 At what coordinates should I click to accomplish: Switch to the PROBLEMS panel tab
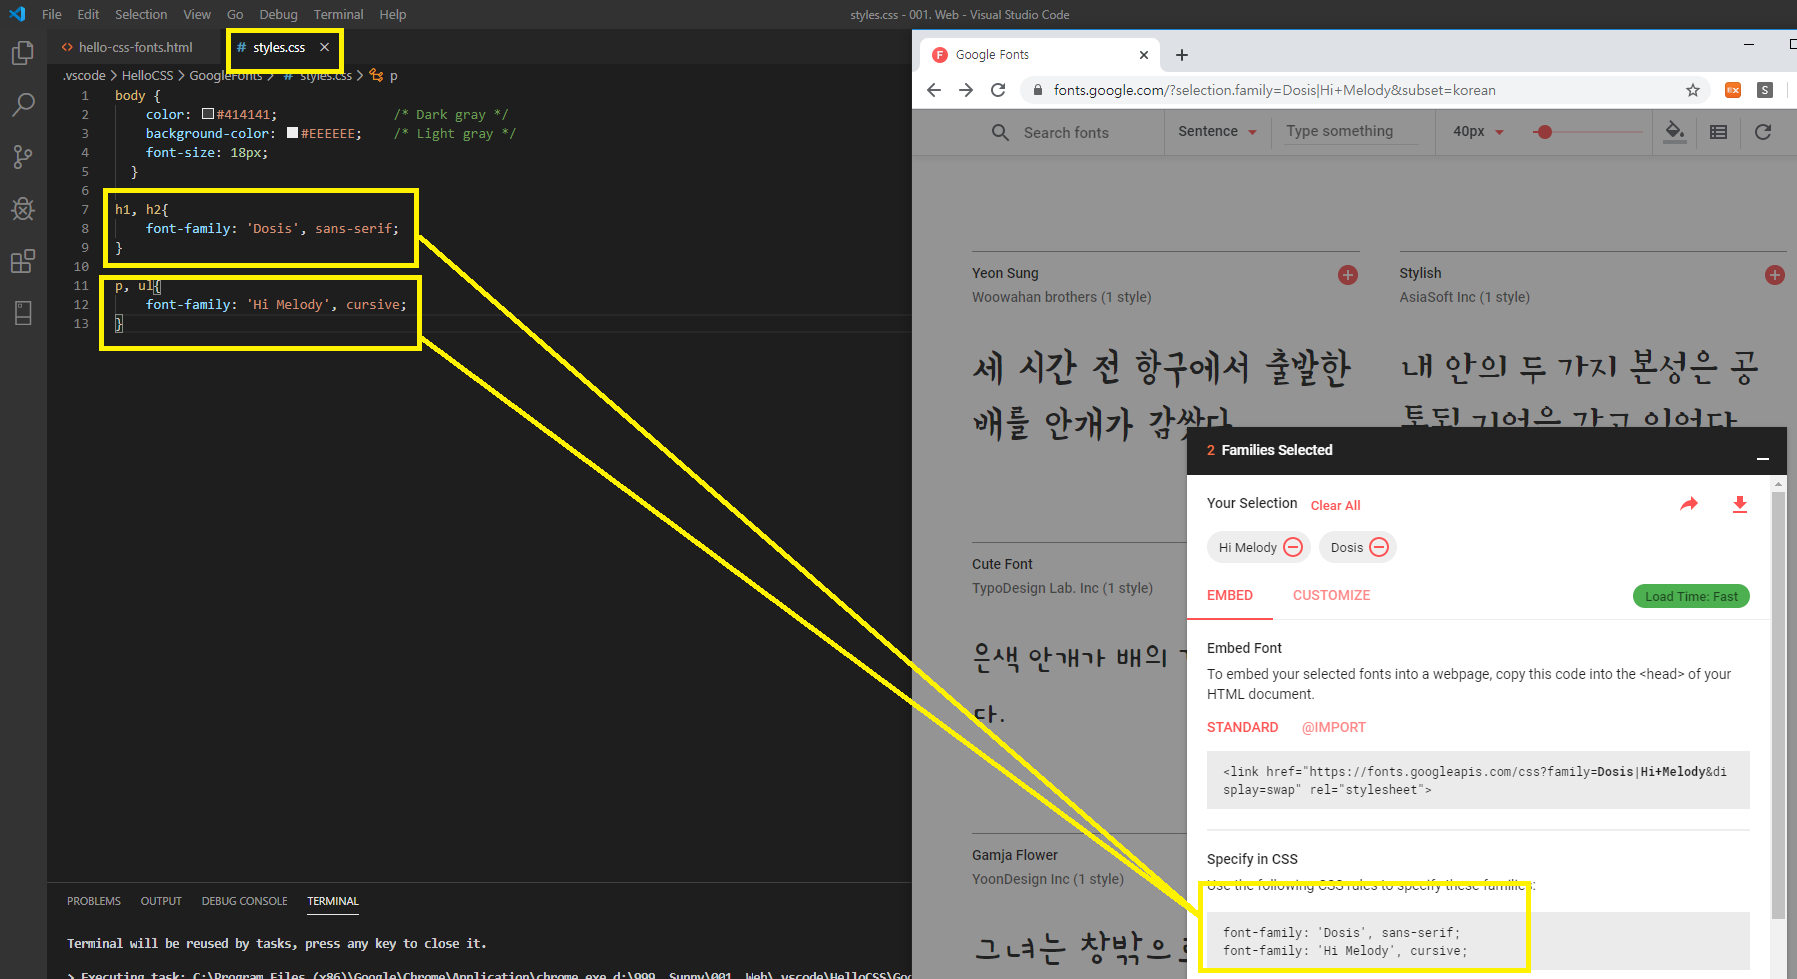tap(94, 901)
